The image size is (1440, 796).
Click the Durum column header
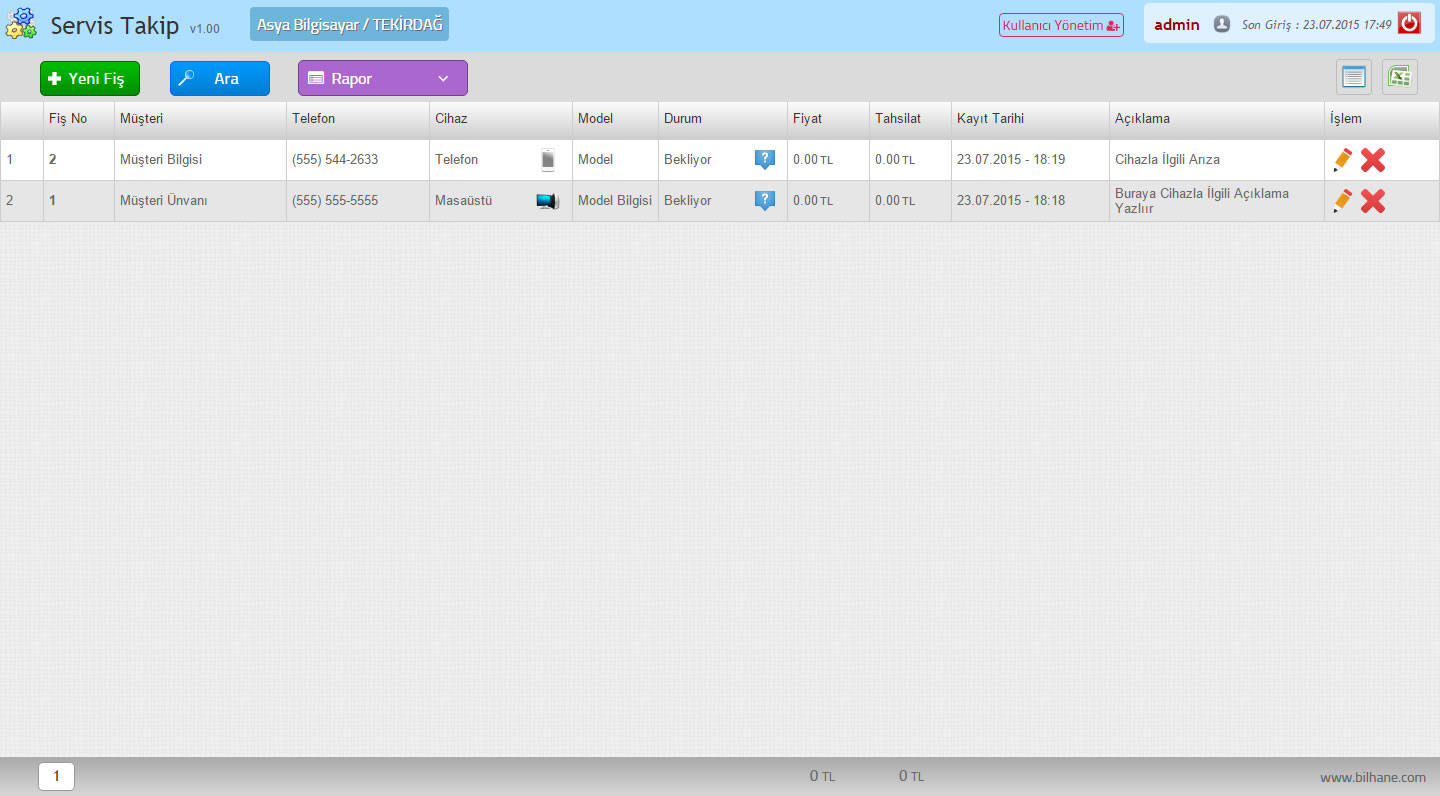(683, 118)
